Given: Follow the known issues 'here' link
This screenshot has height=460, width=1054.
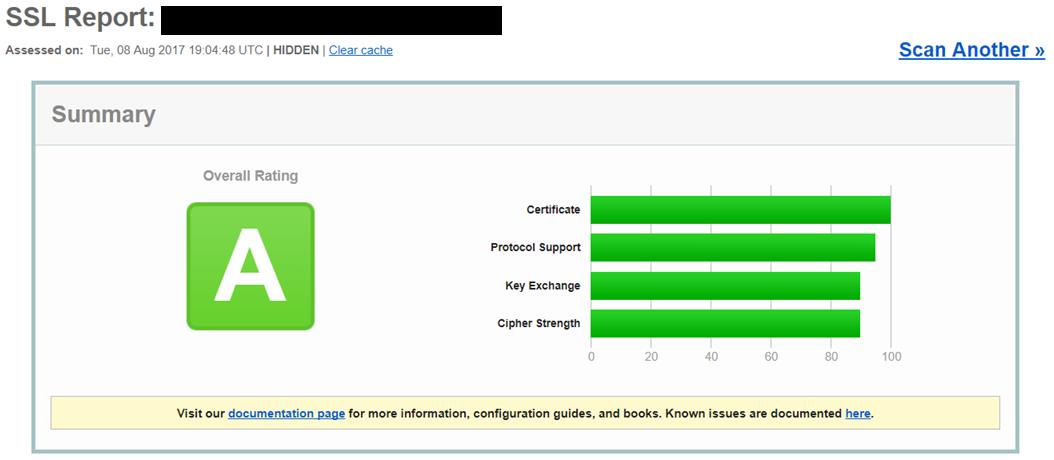Looking at the screenshot, I should [x=857, y=413].
